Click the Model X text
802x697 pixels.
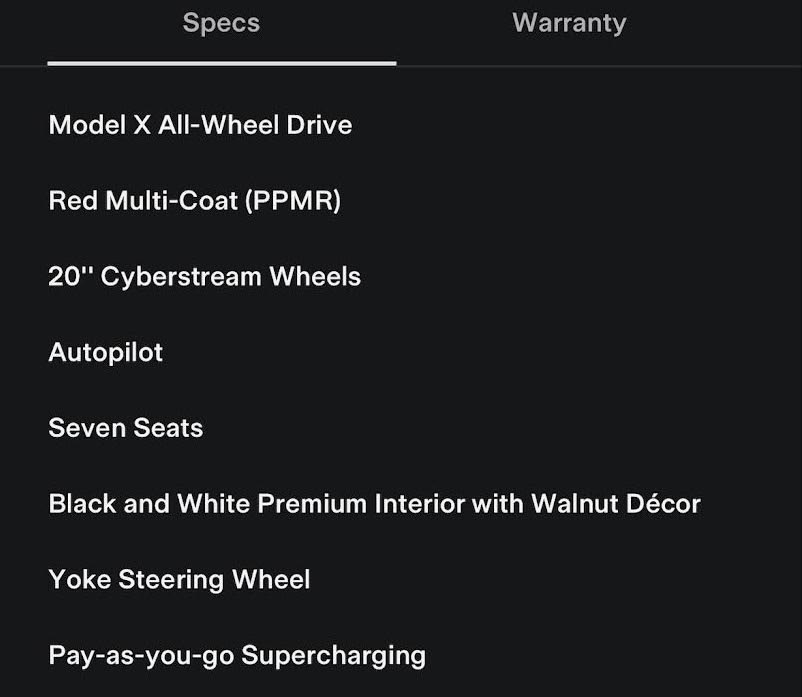pyautogui.click(x=99, y=125)
